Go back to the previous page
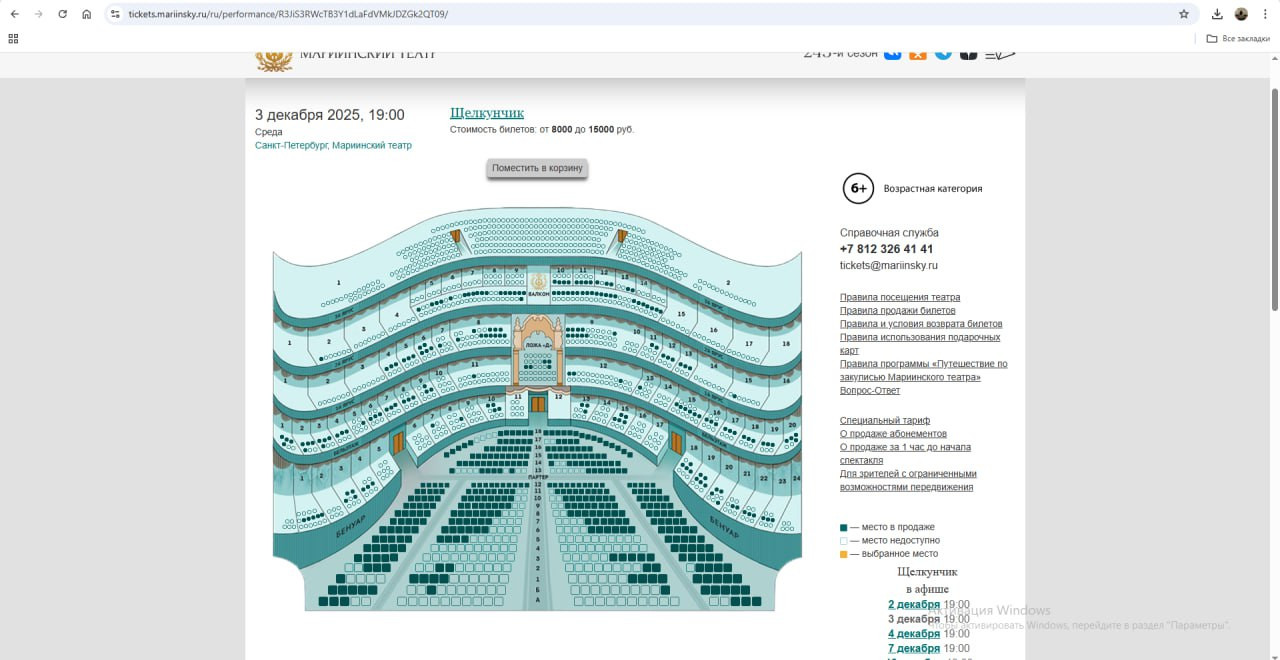Image resolution: width=1280 pixels, height=660 pixels. click(x=14, y=14)
